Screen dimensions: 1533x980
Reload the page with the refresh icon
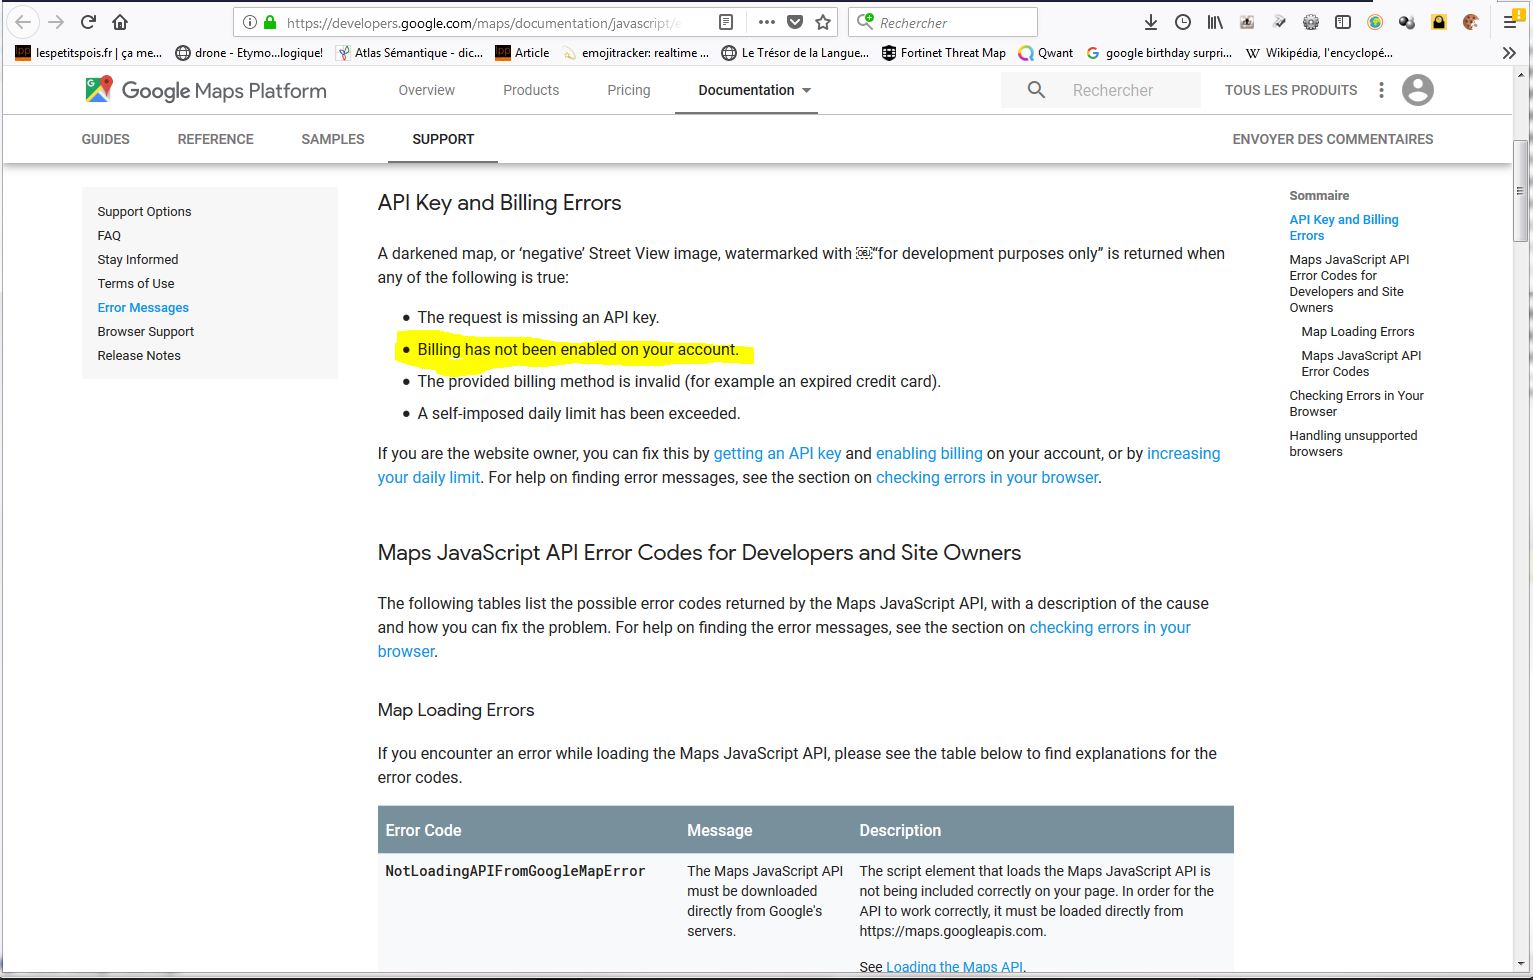(88, 22)
